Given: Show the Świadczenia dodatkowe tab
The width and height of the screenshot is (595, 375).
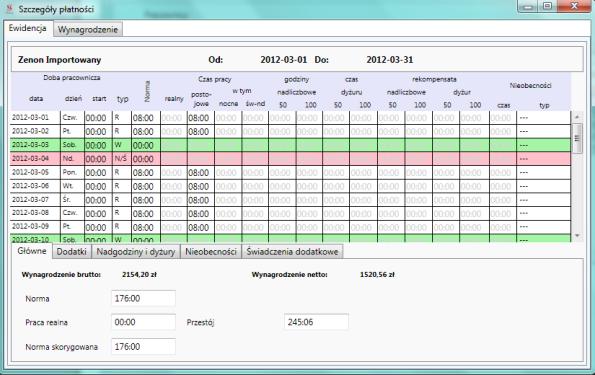Looking at the screenshot, I should coord(292,252).
